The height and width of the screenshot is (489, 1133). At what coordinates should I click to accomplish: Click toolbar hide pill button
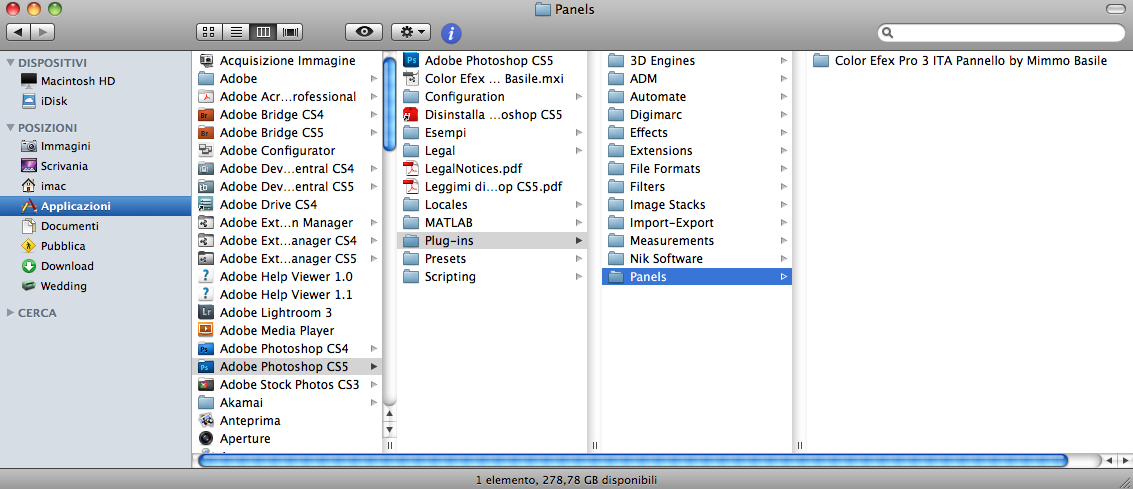1116,9
